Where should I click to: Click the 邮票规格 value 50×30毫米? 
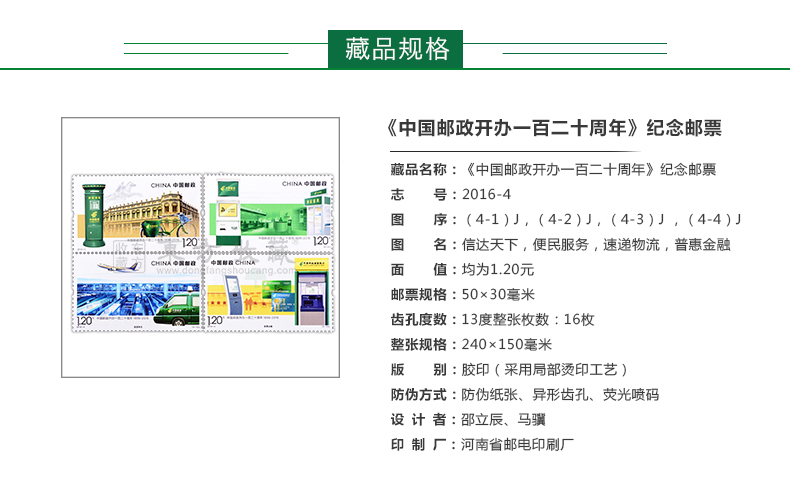499,294
